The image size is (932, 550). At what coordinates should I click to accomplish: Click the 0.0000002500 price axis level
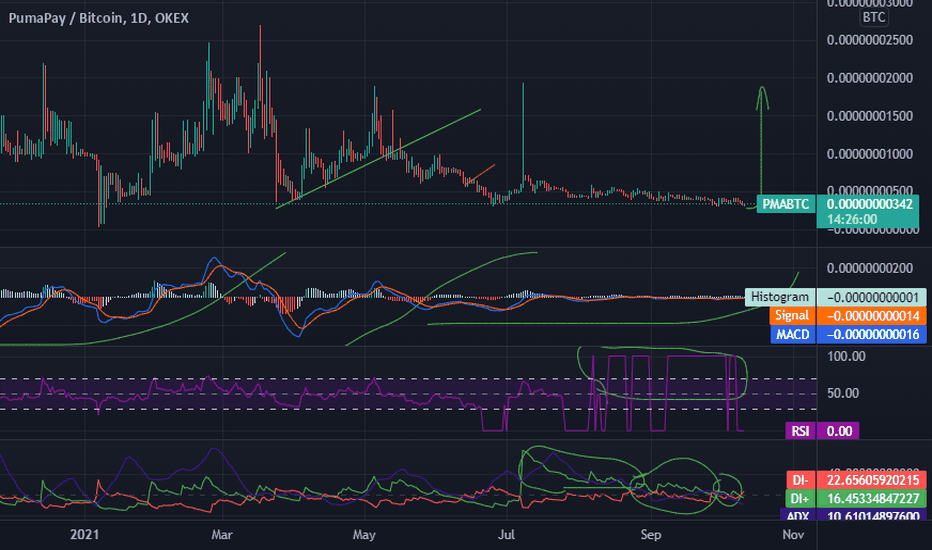(x=870, y=40)
